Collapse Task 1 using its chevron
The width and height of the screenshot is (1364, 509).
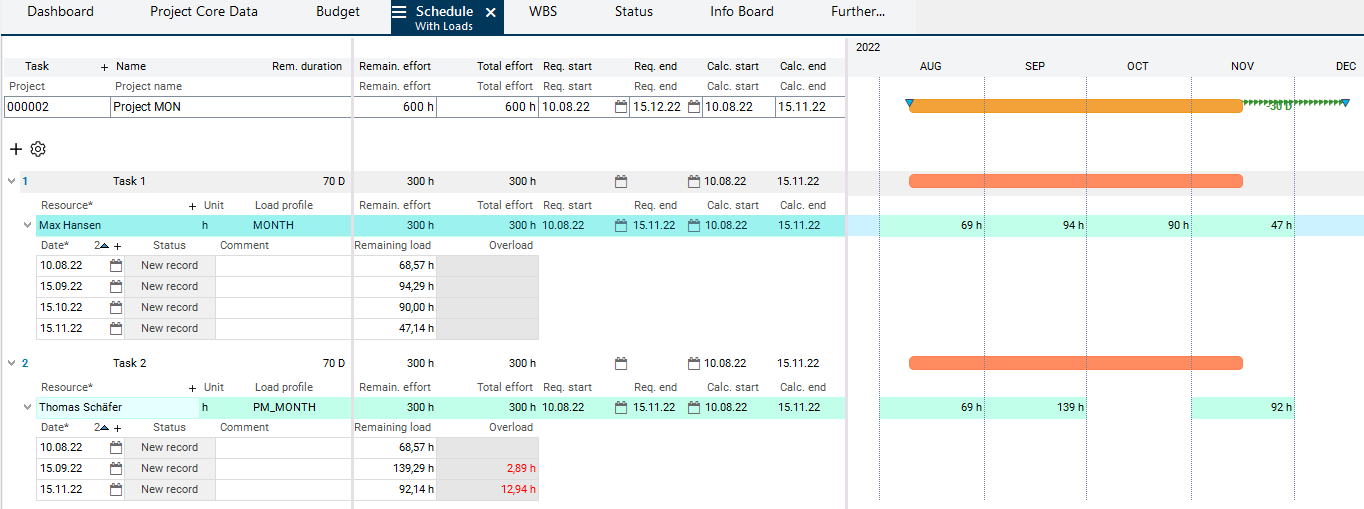coord(12,181)
